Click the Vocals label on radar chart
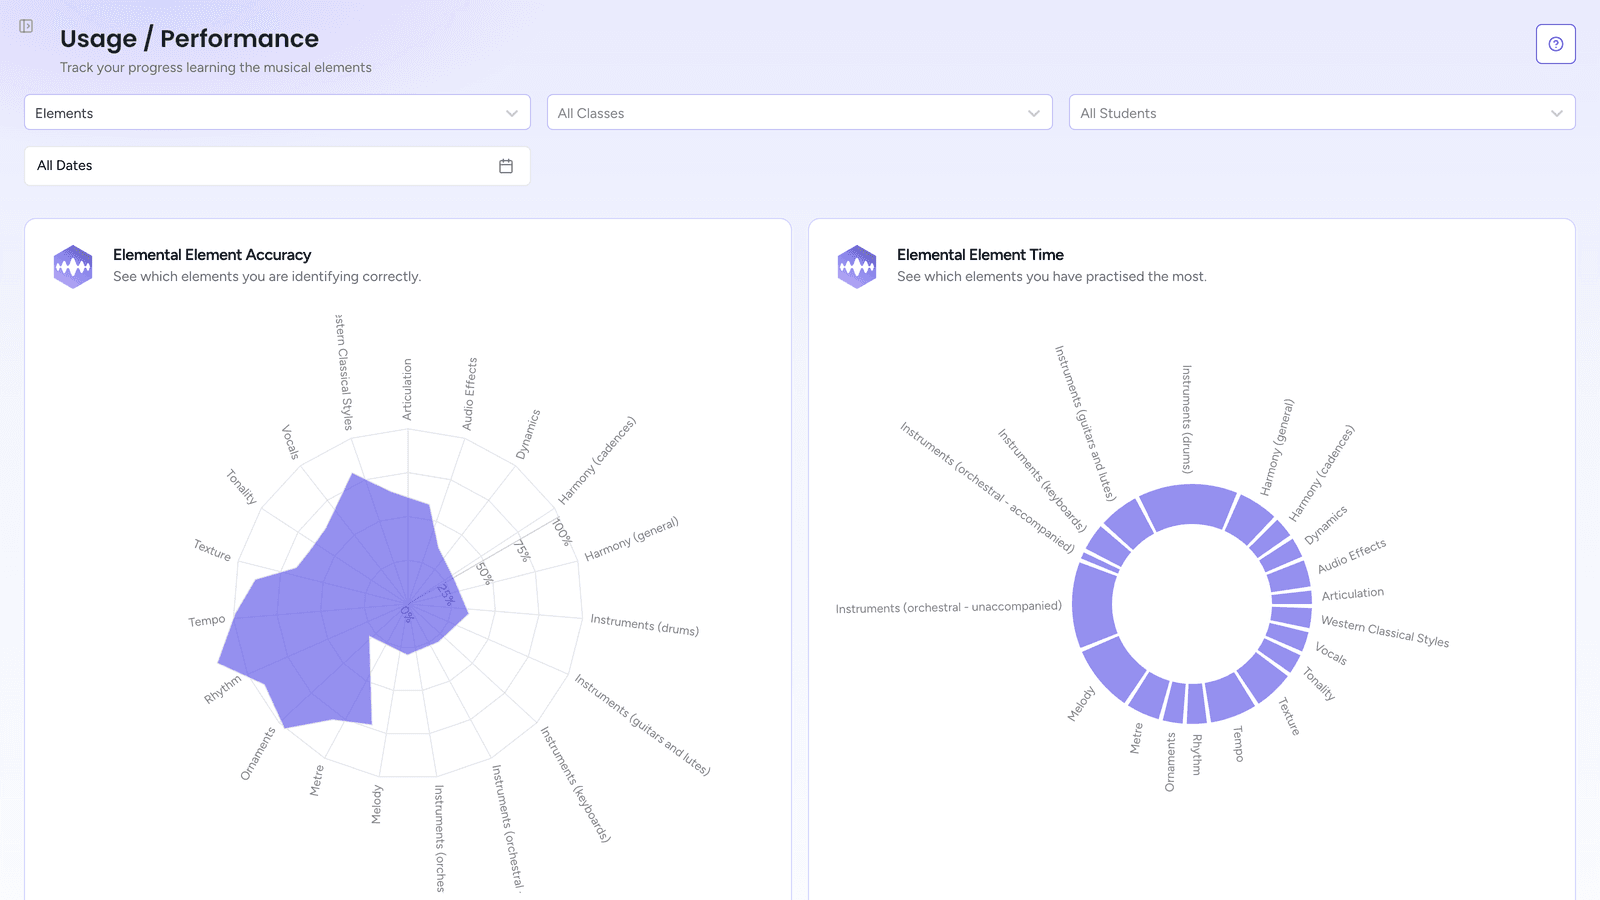The height and width of the screenshot is (900, 1600). coord(290,442)
